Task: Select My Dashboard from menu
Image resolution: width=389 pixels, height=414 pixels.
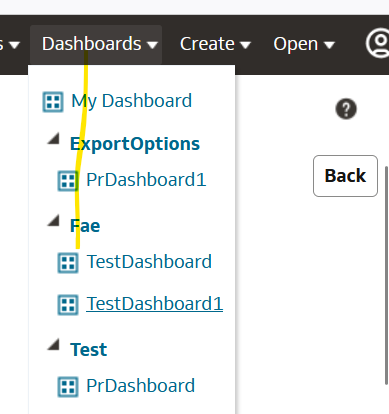Action: tap(132, 101)
